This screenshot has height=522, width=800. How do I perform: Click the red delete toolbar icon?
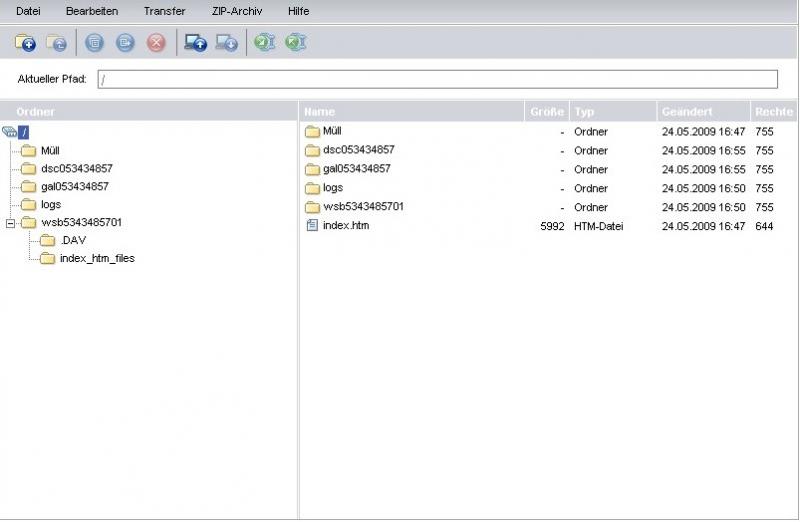pyautogui.click(x=156, y=43)
